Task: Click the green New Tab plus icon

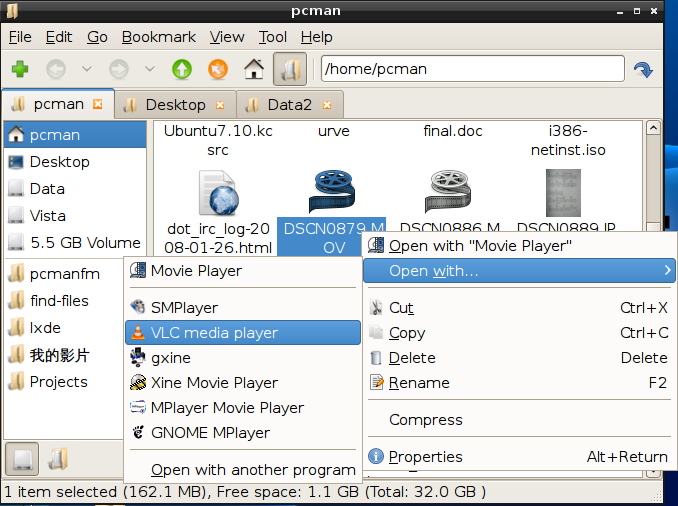Action: [19, 69]
